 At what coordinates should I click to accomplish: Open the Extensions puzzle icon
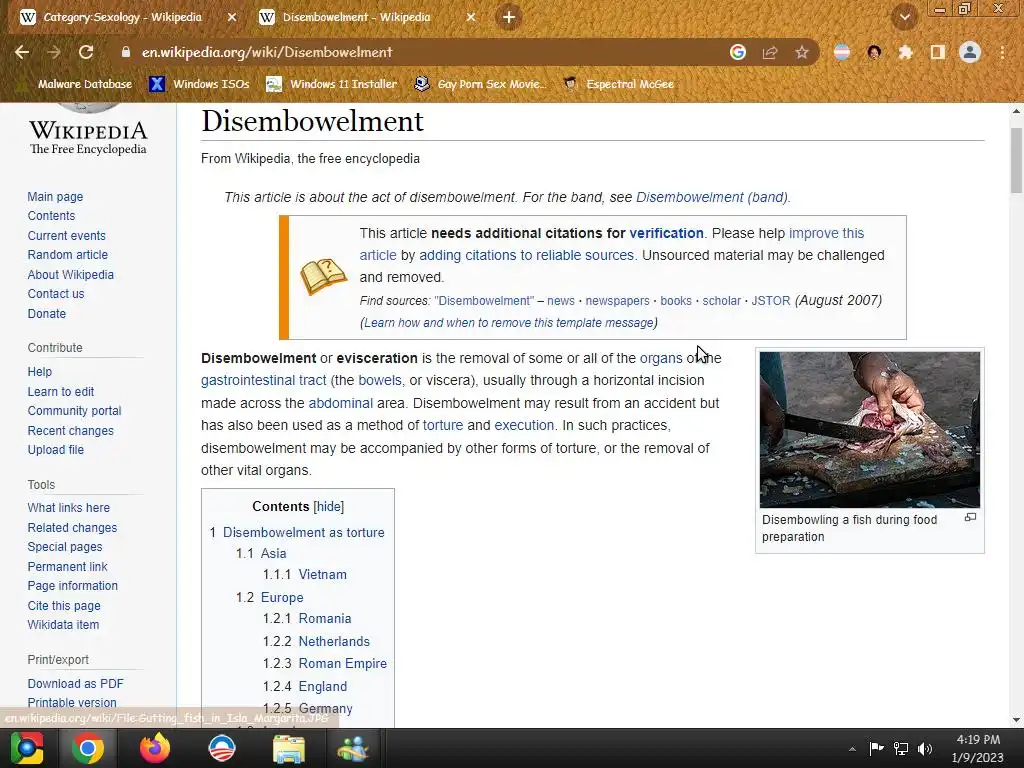click(x=906, y=52)
